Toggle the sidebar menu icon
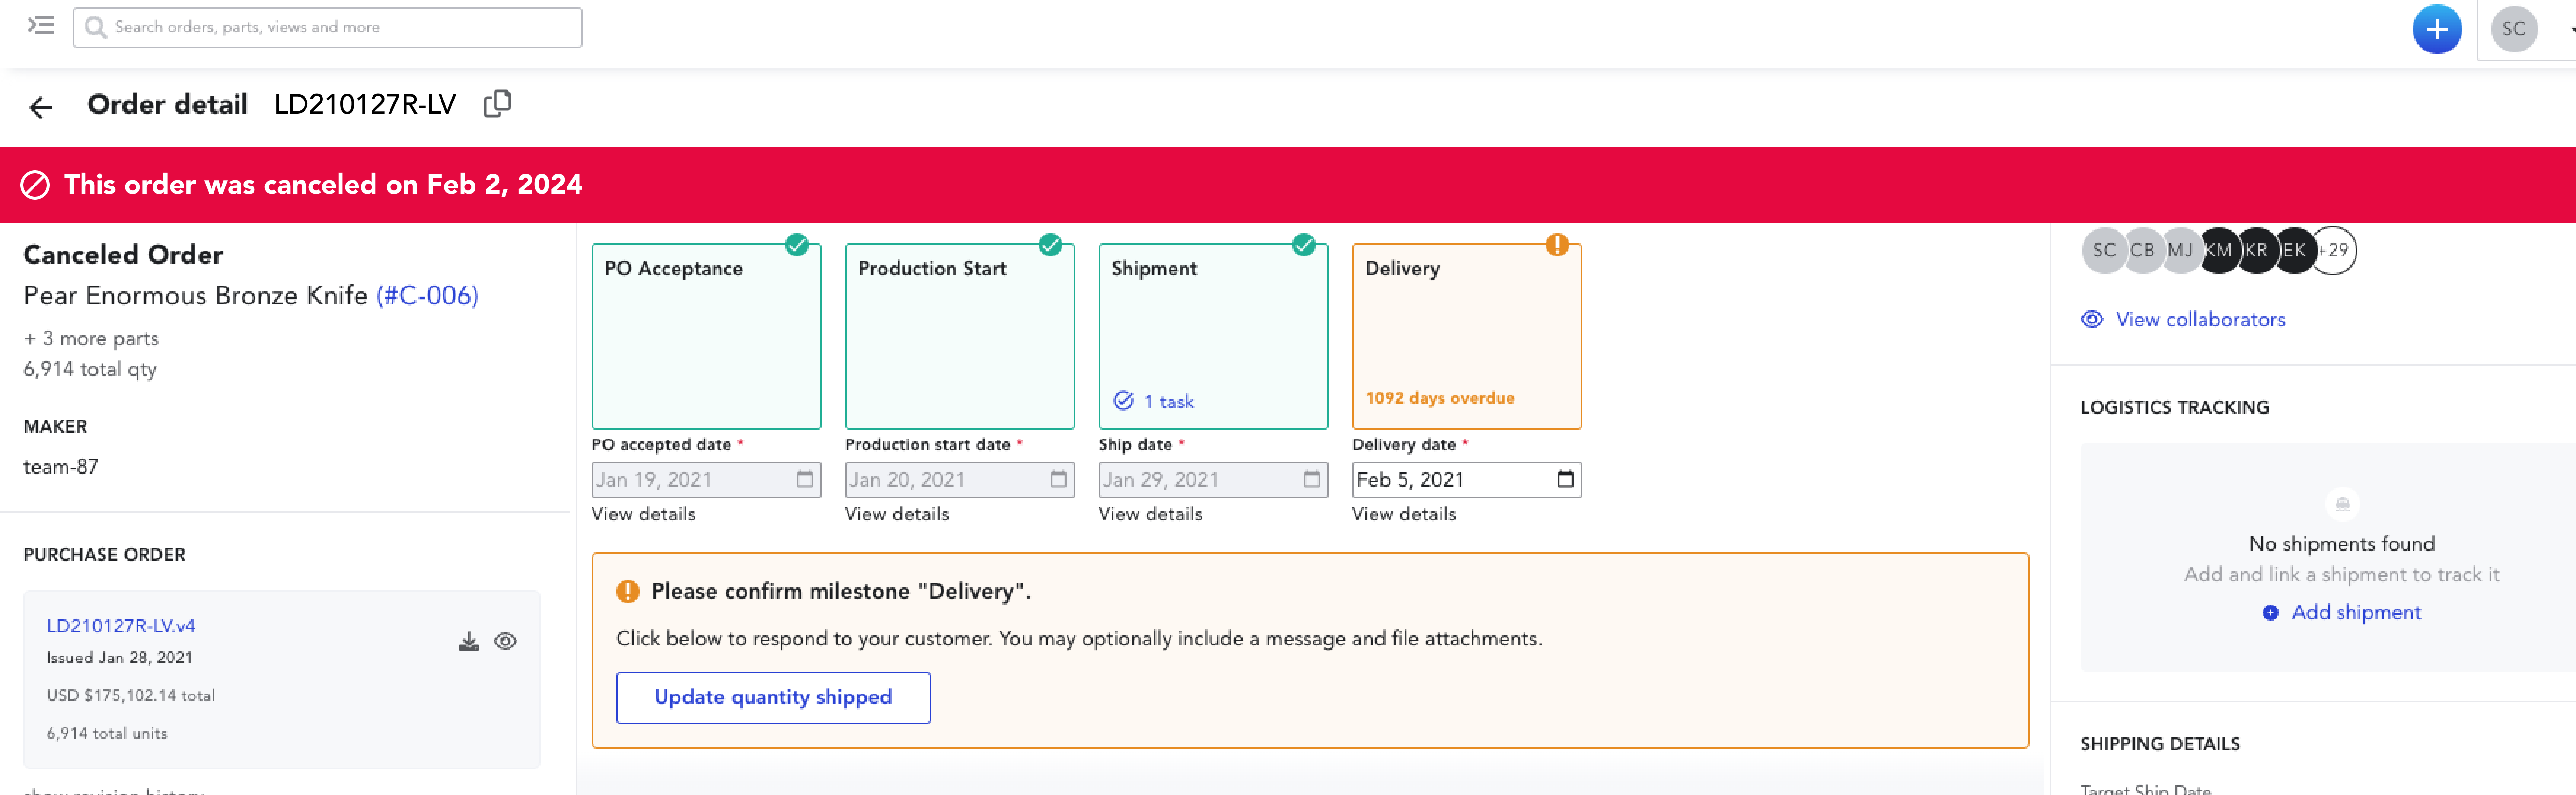This screenshot has width=2576, height=795. (x=41, y=26)
